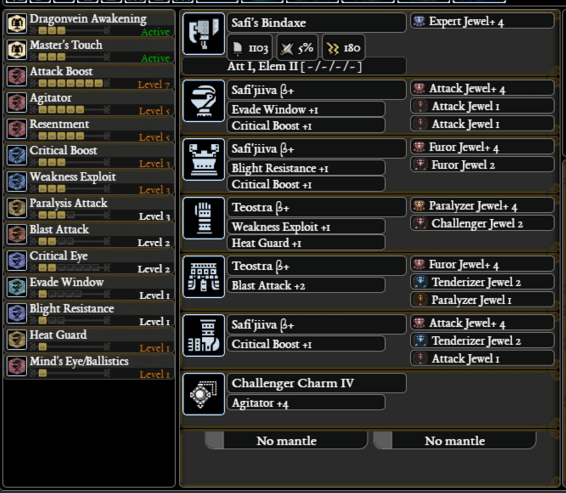
Task: Click the Teostra gloves armor icon
Action: [204, 218]
